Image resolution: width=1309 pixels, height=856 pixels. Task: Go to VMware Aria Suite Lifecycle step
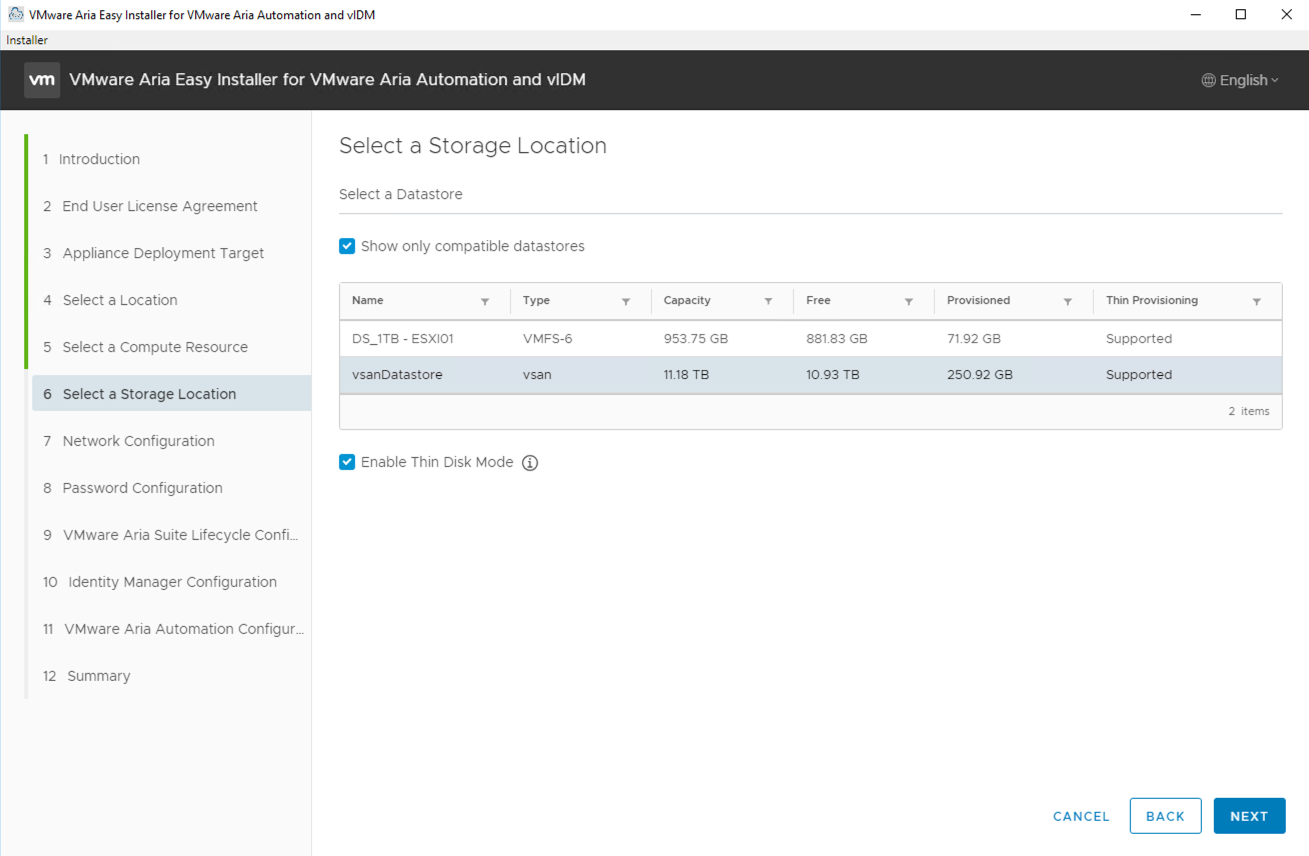pos(171,535)
